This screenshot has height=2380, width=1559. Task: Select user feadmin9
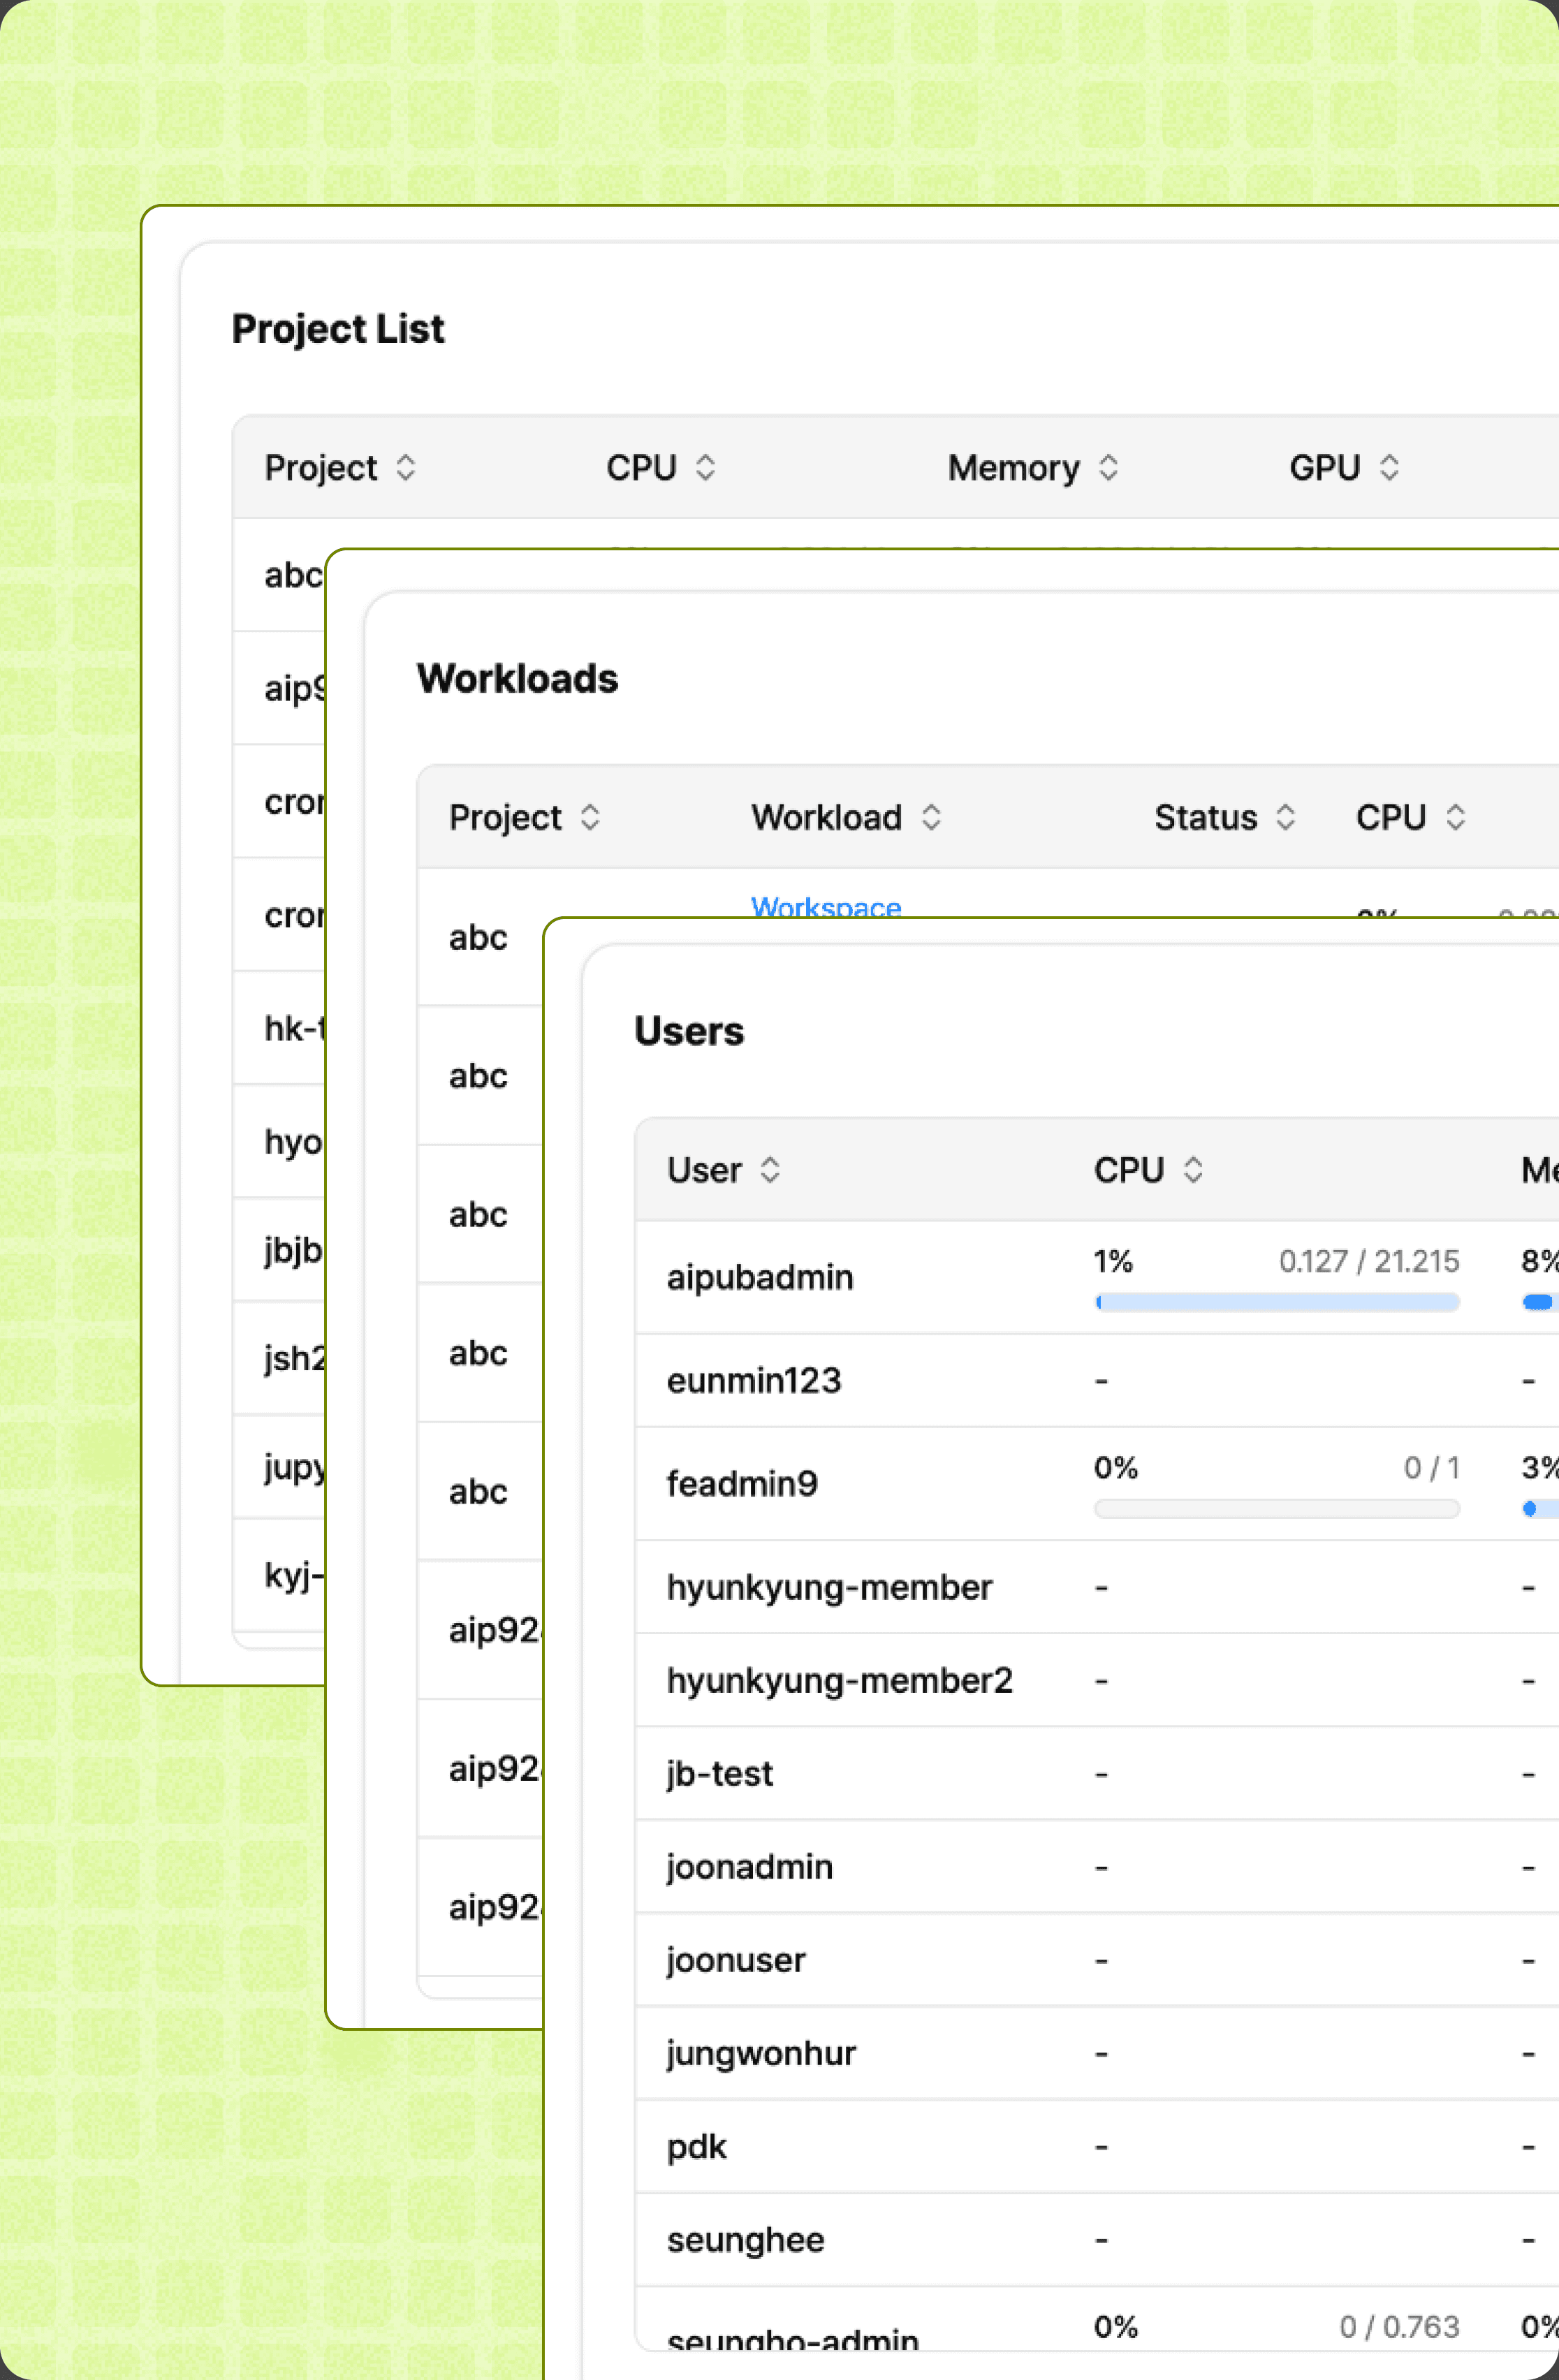742,1483
